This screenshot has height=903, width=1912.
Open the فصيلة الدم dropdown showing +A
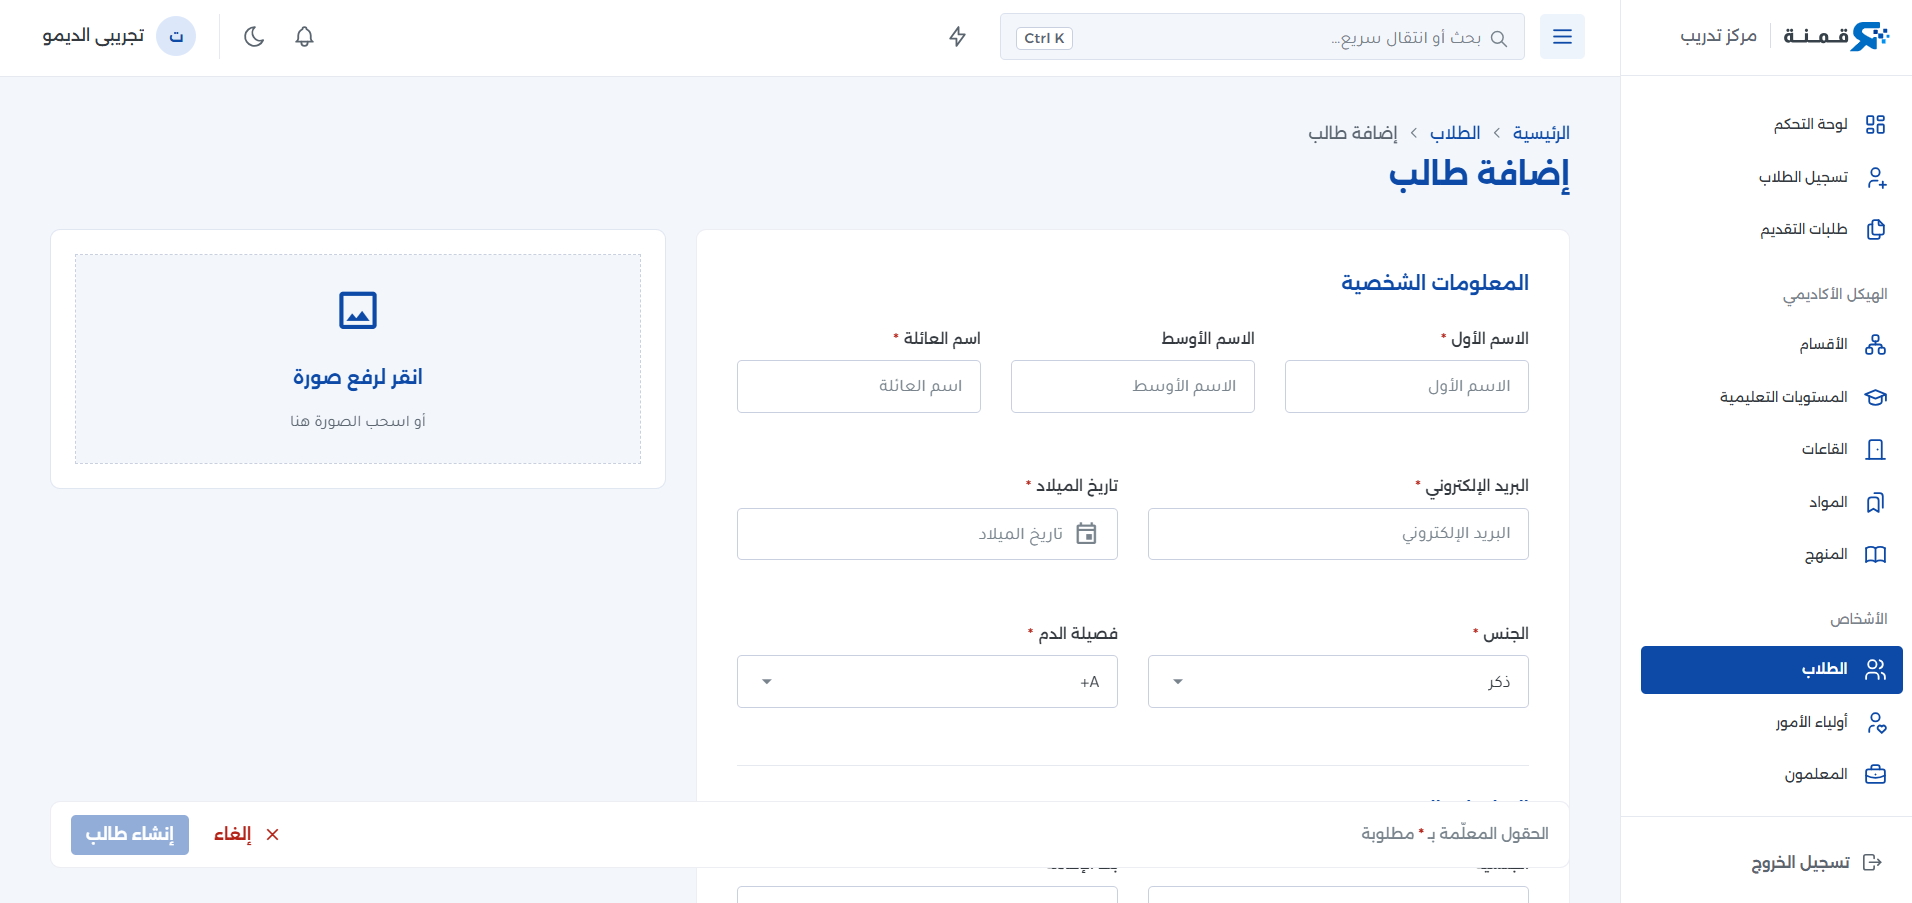click(927, 681)
